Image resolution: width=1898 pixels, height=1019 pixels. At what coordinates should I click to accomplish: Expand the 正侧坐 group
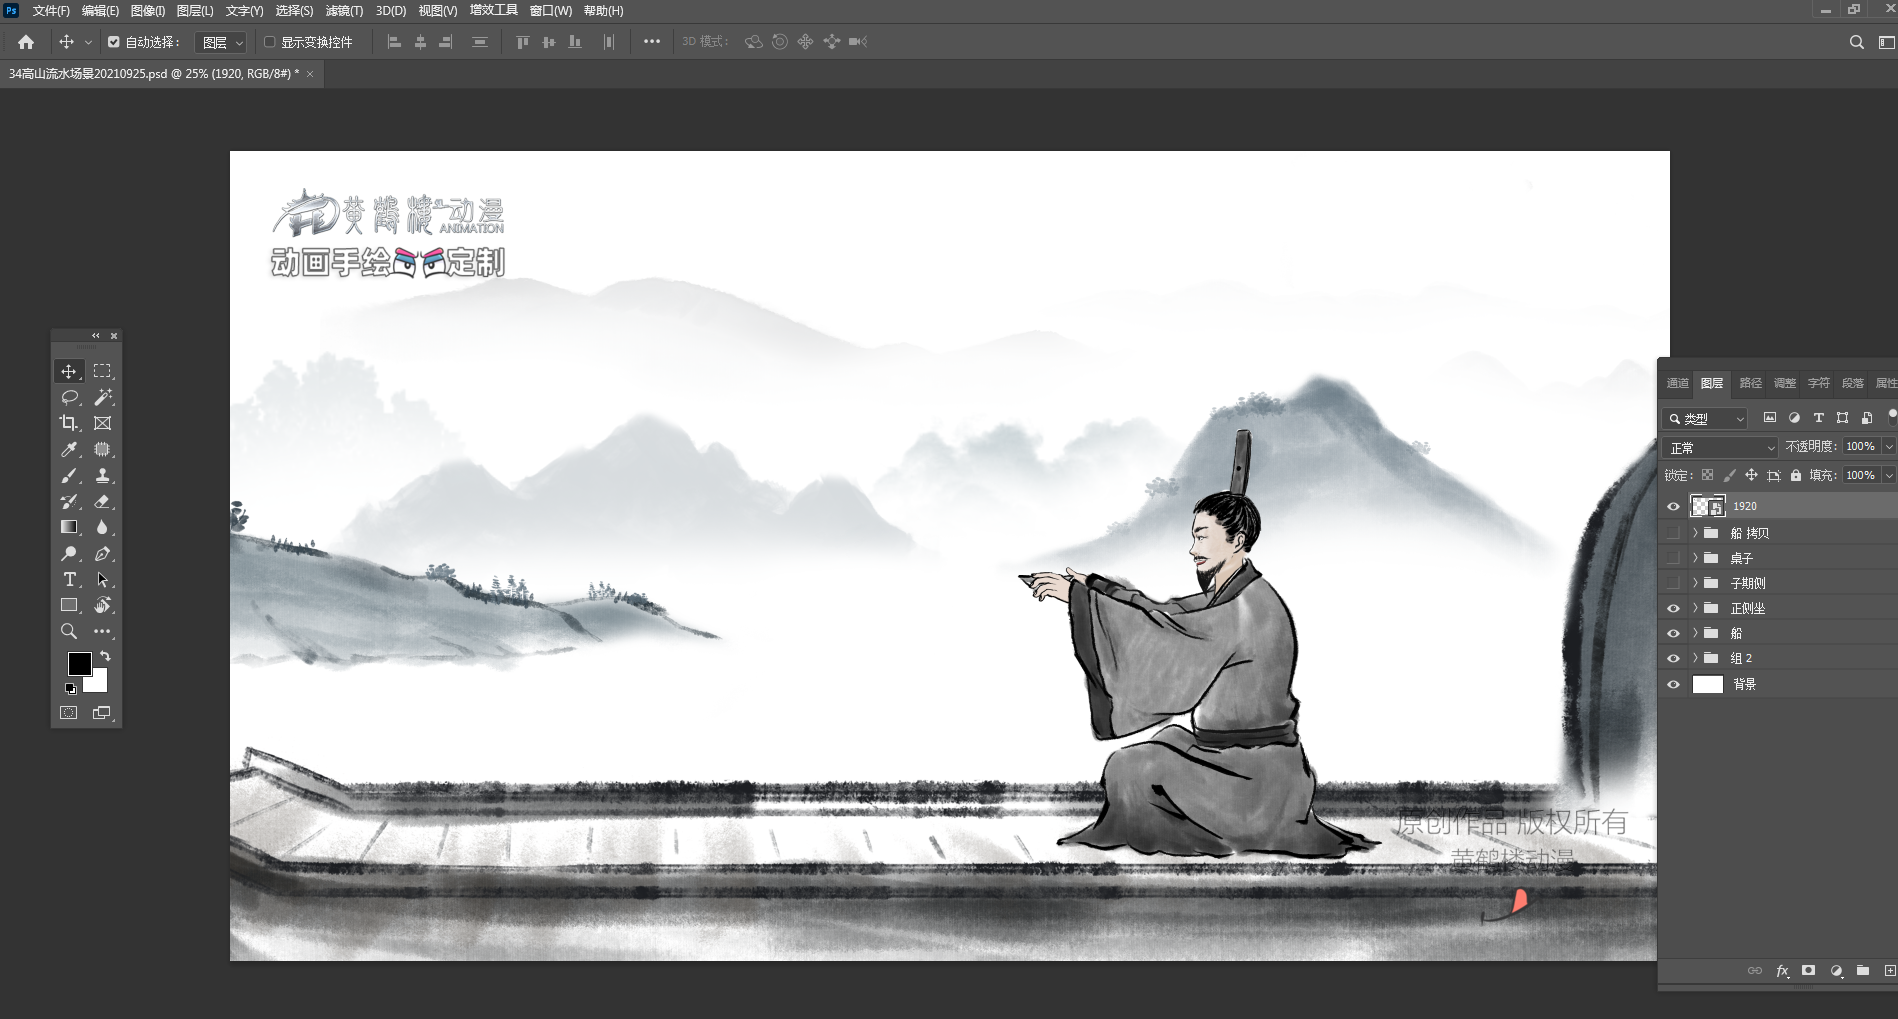point(1695,608)
